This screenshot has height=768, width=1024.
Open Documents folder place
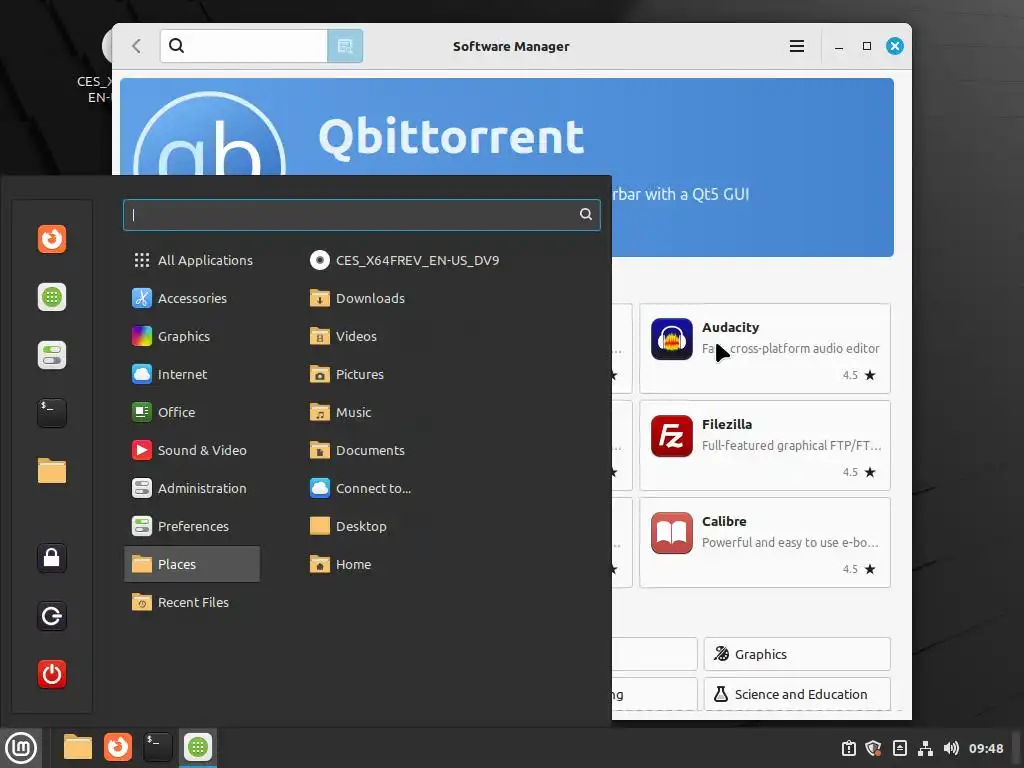[357, 450]
